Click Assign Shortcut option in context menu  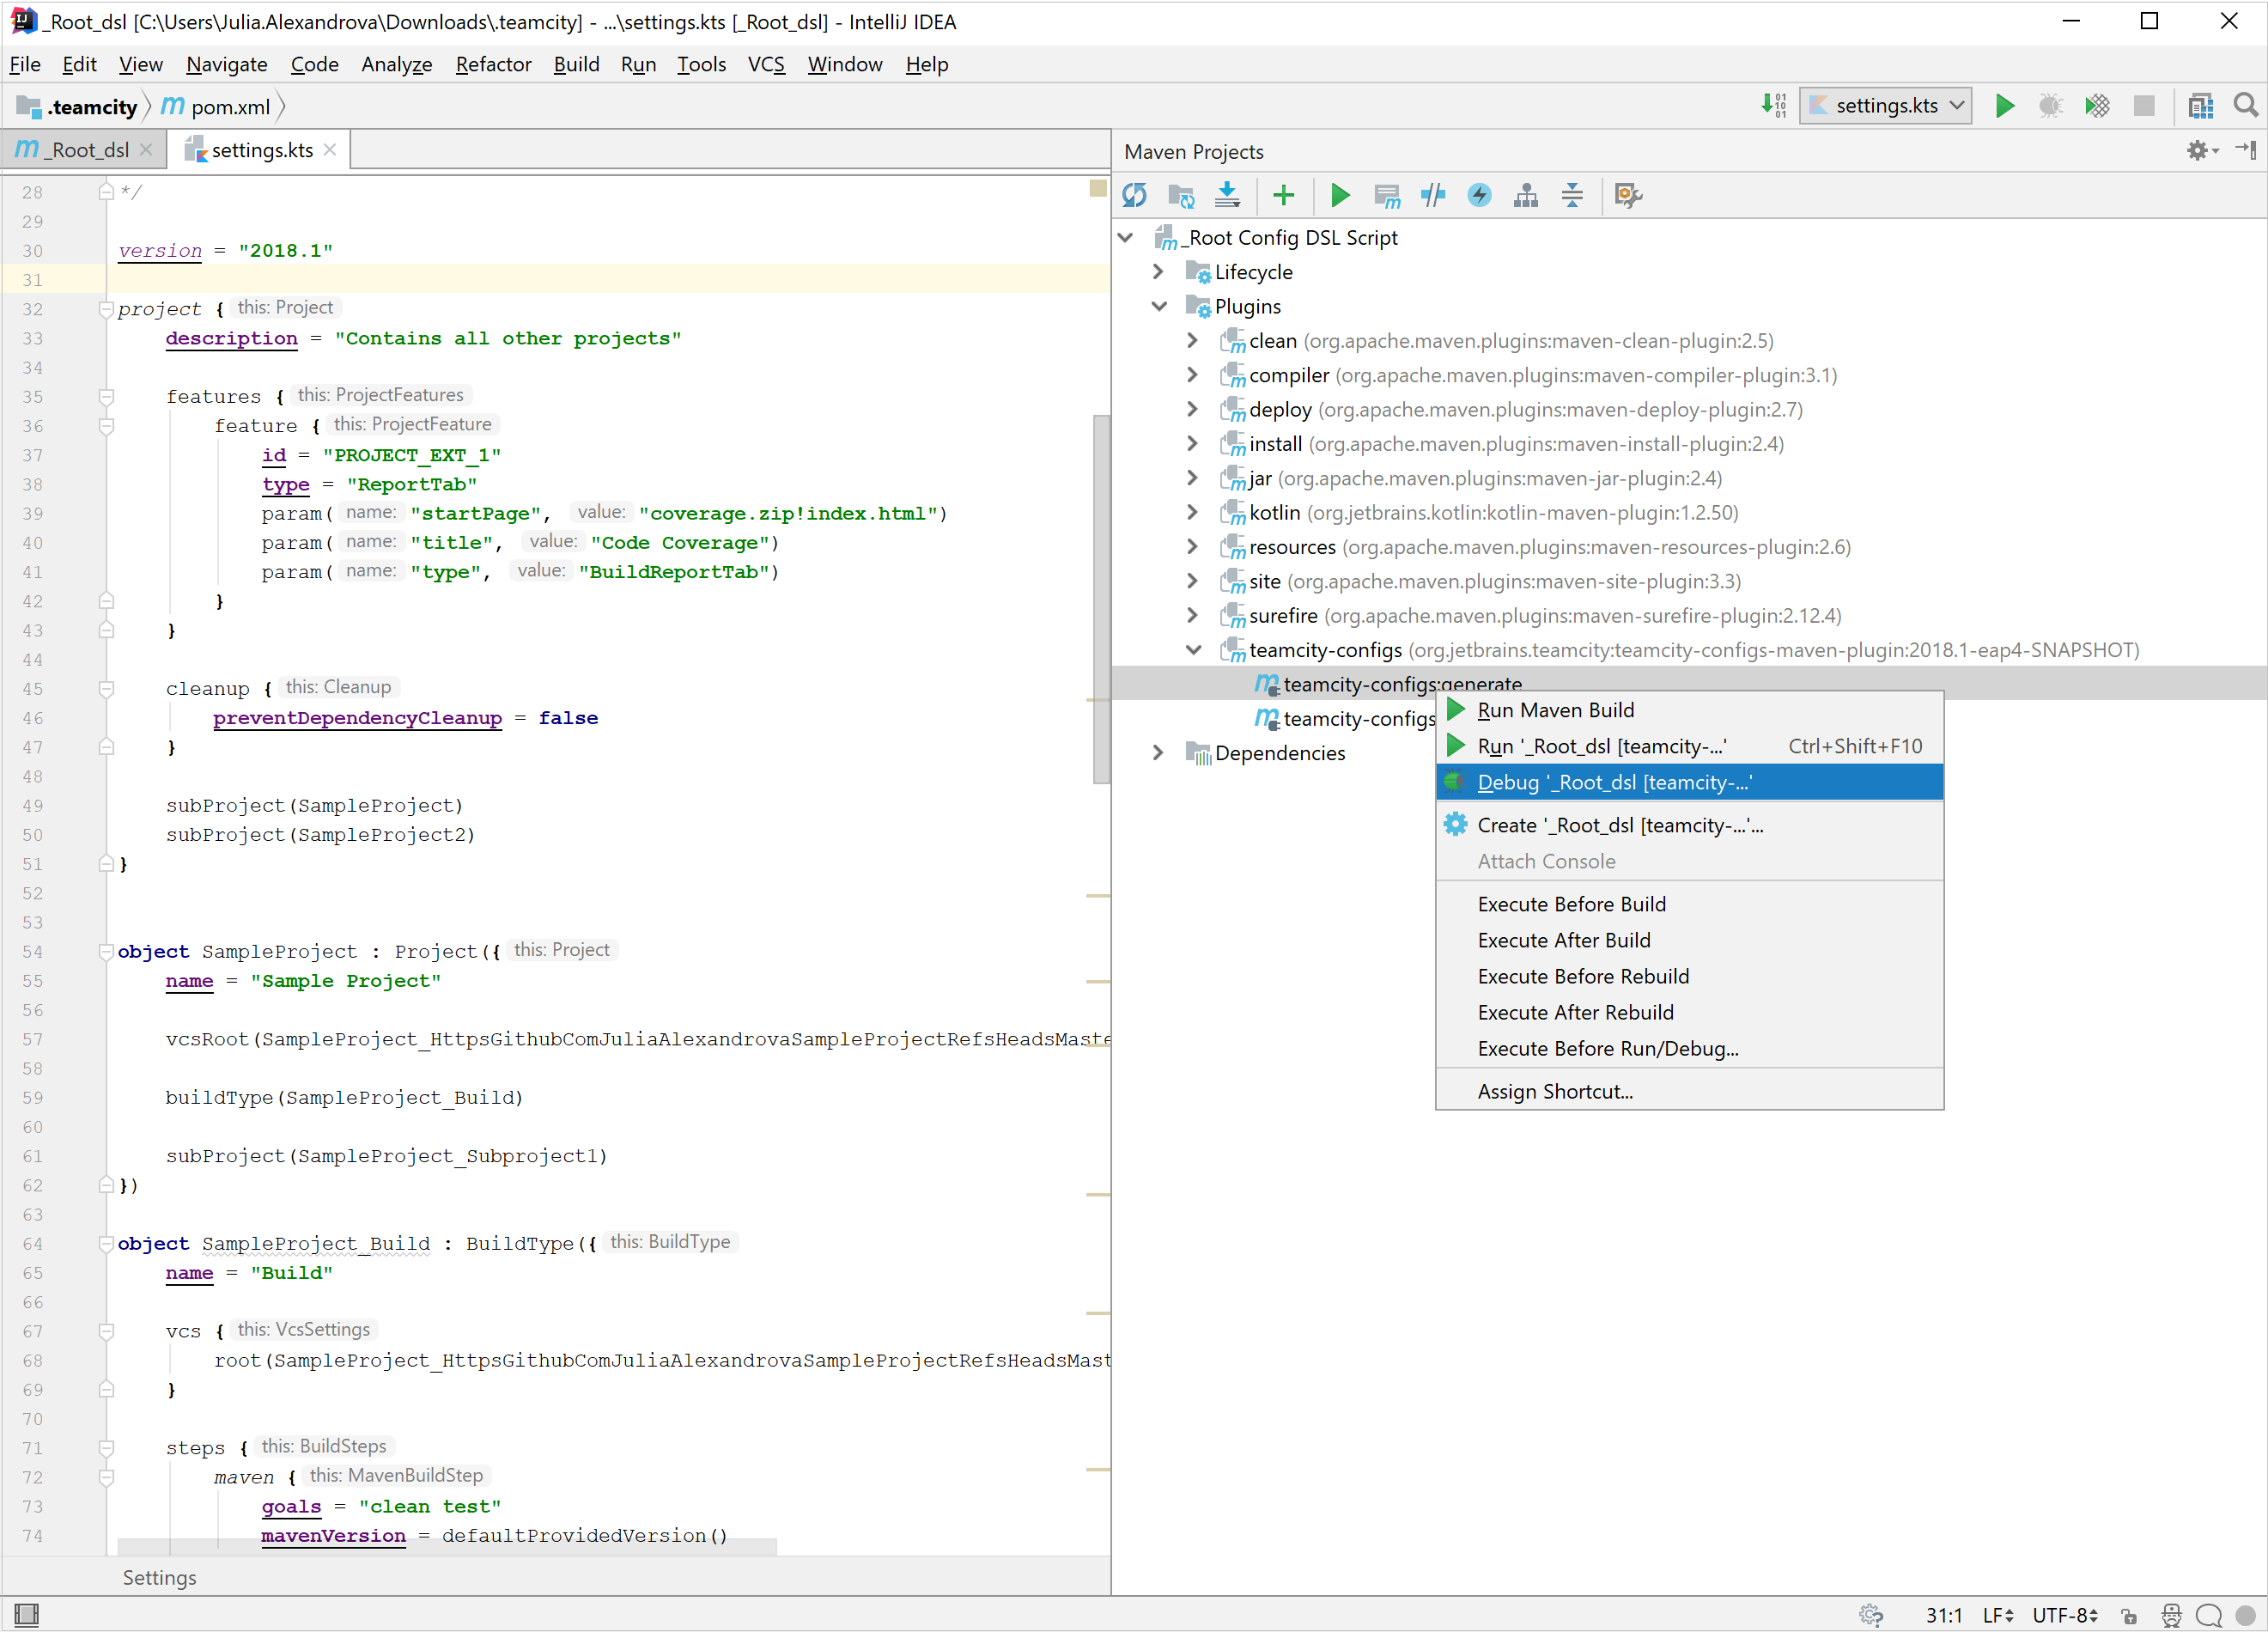click(1557, 1092)
